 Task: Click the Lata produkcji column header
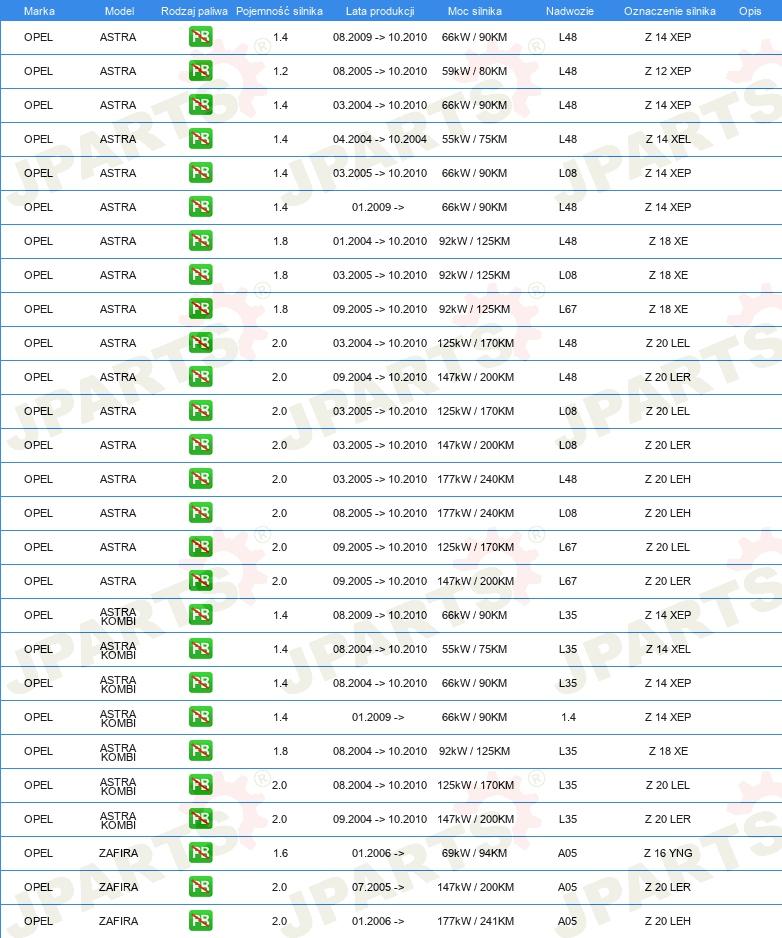pyautogui.click(x=380, y=11)
